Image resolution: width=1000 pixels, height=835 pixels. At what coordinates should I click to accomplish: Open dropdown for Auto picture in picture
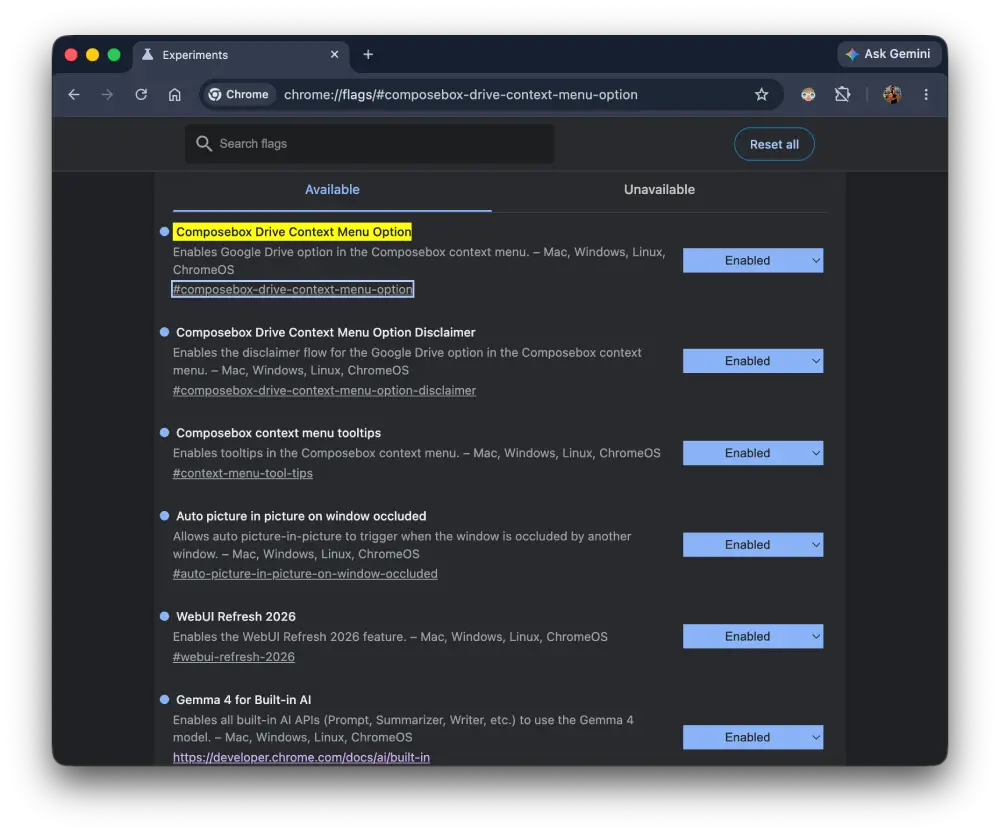click(753, 545)
